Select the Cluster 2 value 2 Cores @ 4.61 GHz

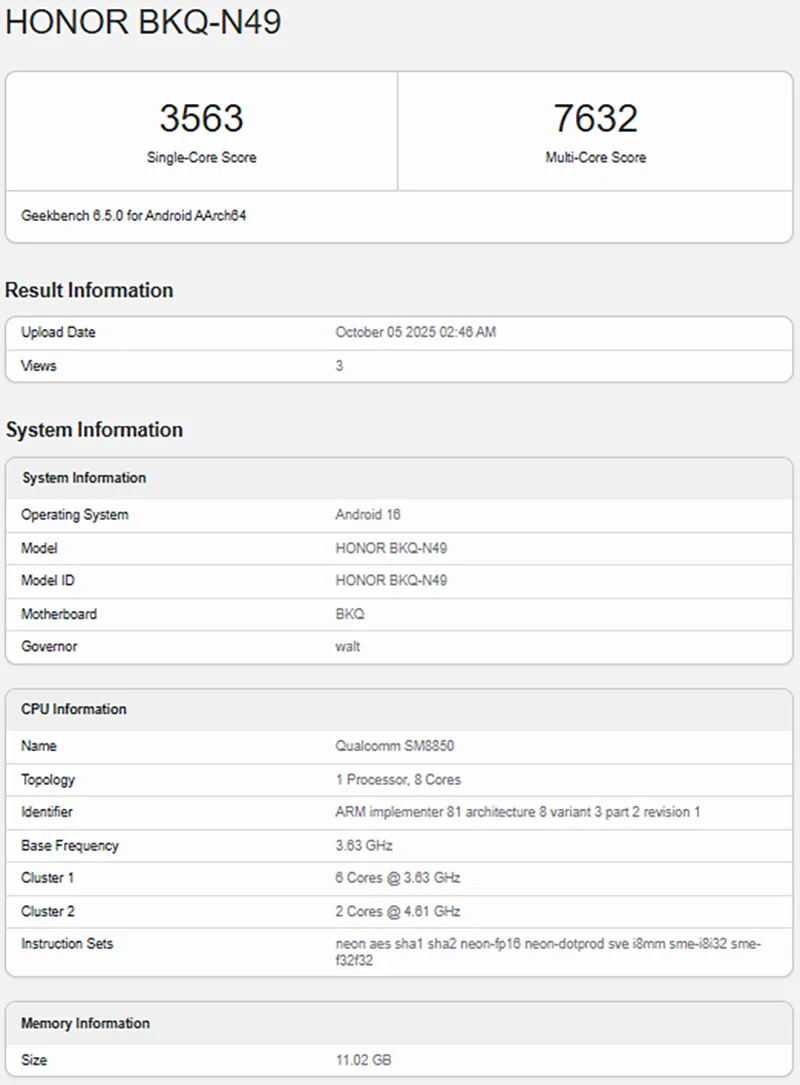click(x=398, y=912)
